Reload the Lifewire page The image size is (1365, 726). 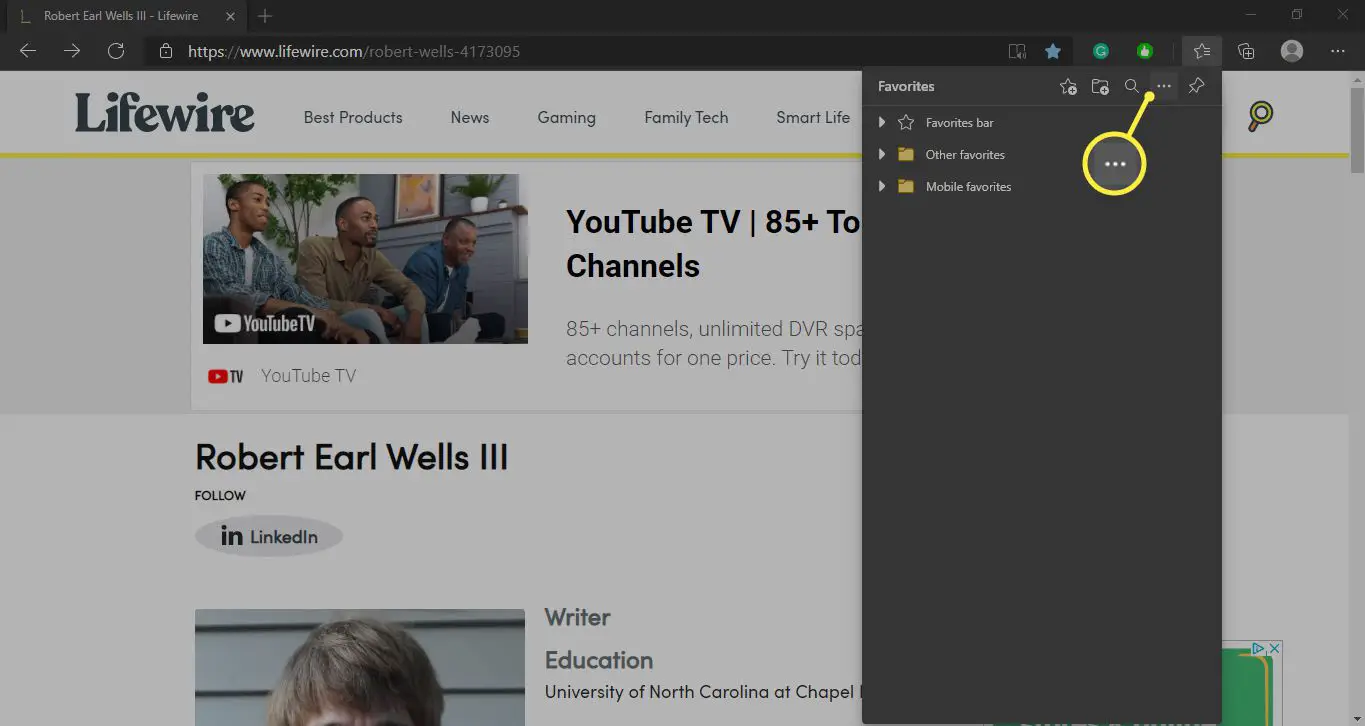(116, 51)
